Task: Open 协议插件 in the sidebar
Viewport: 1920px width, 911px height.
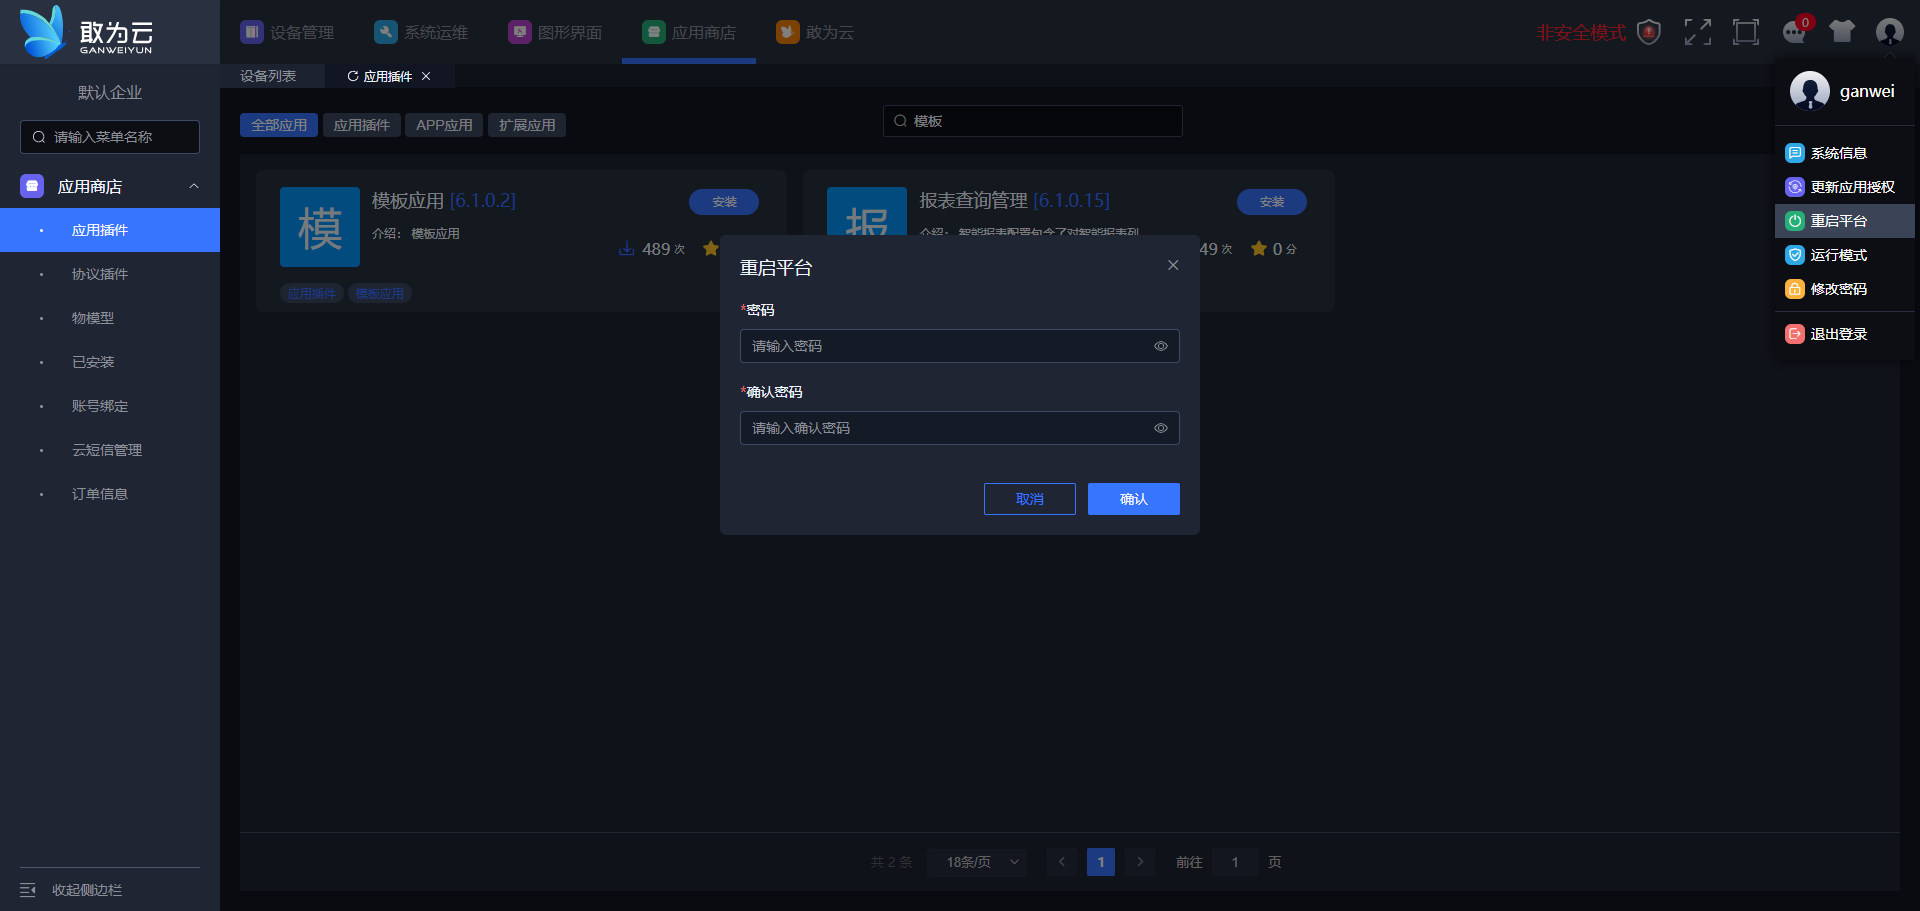Action: click(110, 274)
